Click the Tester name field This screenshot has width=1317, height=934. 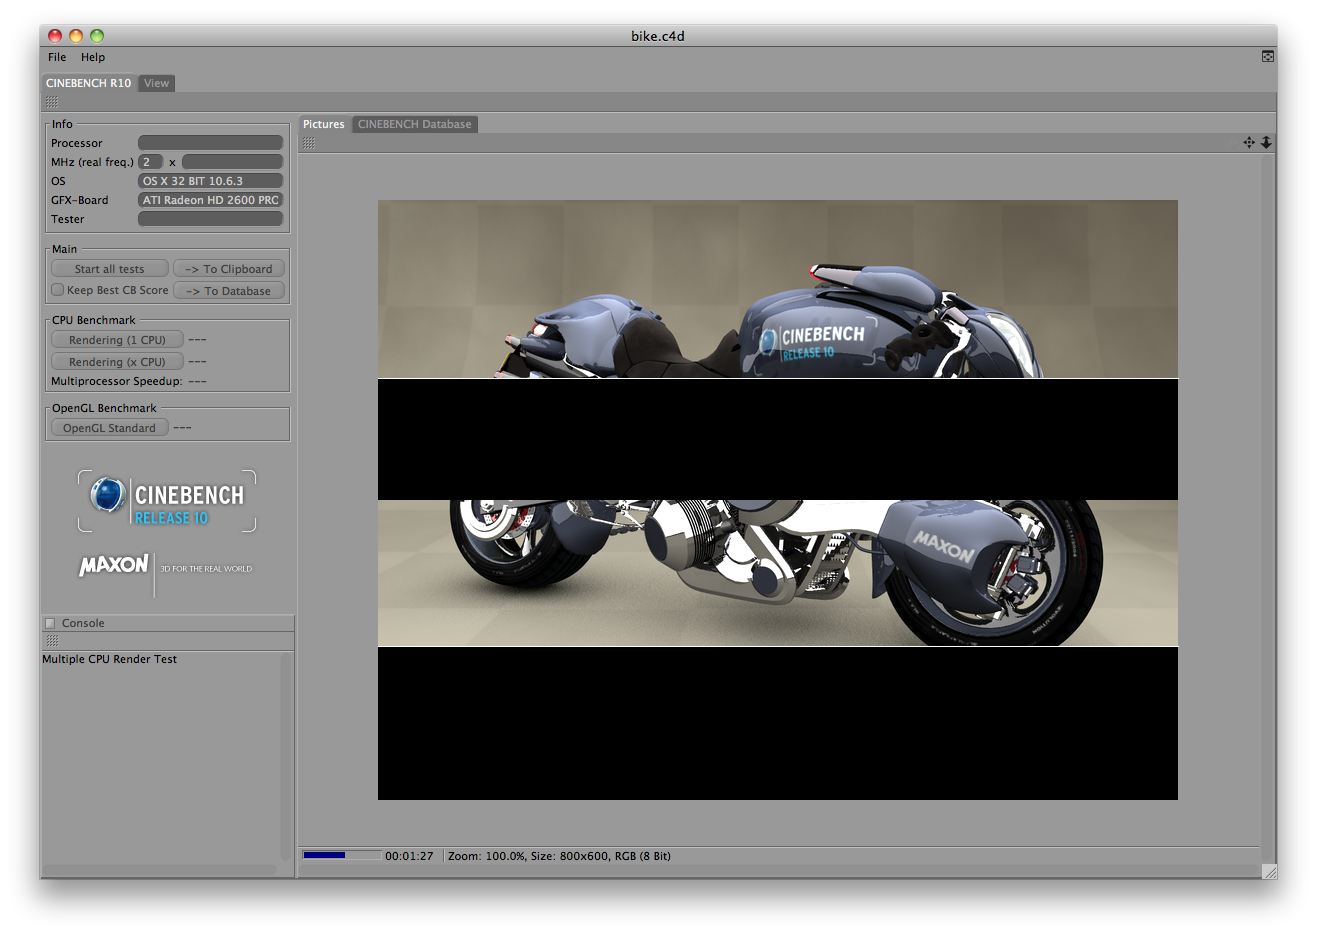pos(210,219)
